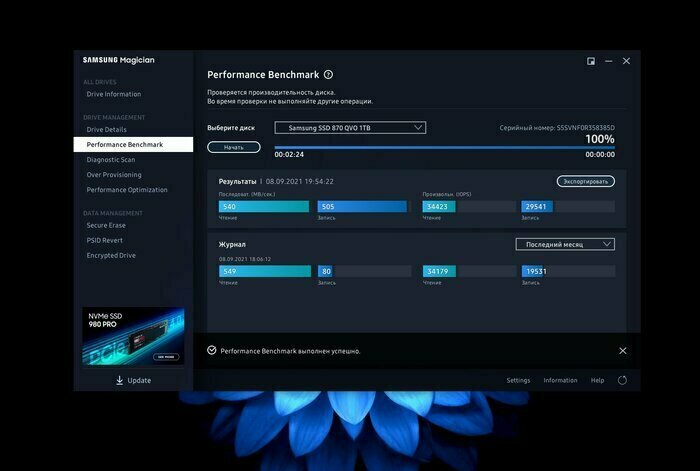Open Performance Optimization section

click(127, 190)
